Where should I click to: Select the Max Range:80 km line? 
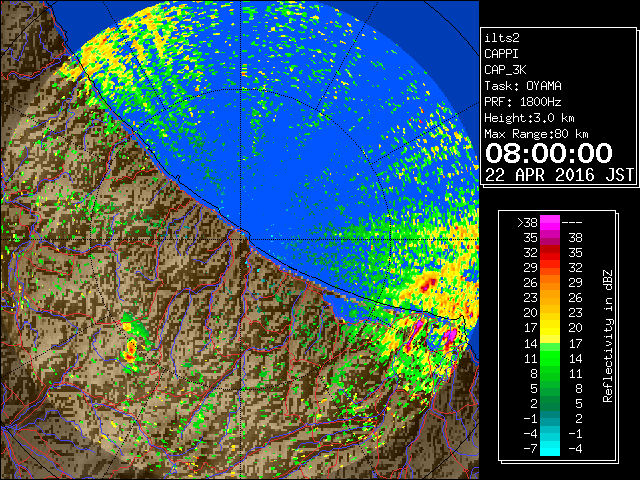pos(536,134)
